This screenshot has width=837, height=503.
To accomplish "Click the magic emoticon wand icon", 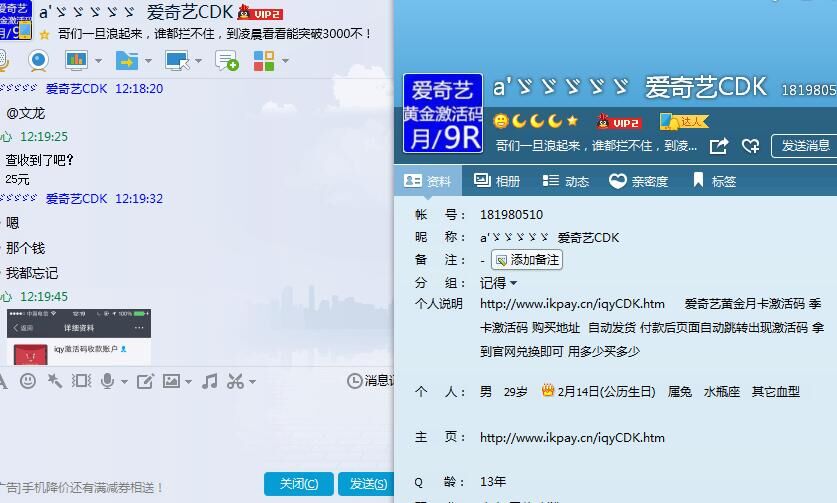I will [54, 381].
